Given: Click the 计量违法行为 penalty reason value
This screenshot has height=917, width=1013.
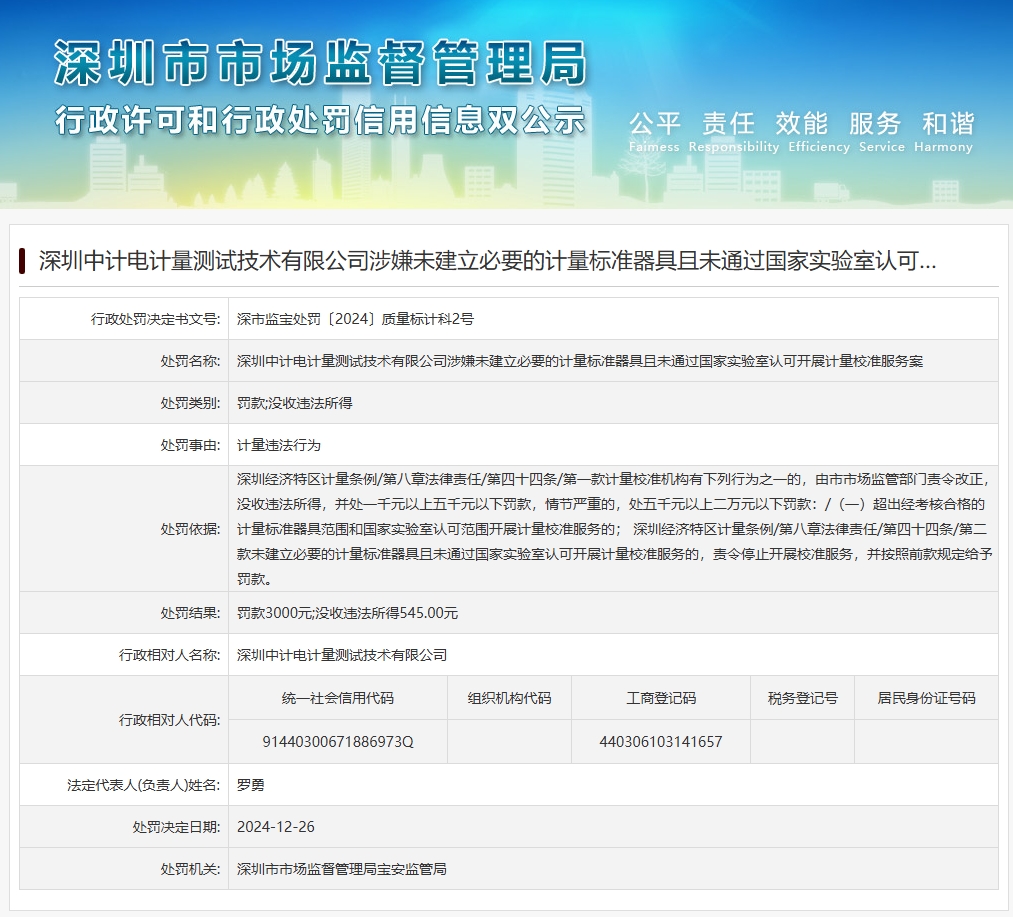Looking at the screenshot, I should [x=279, y=445].
